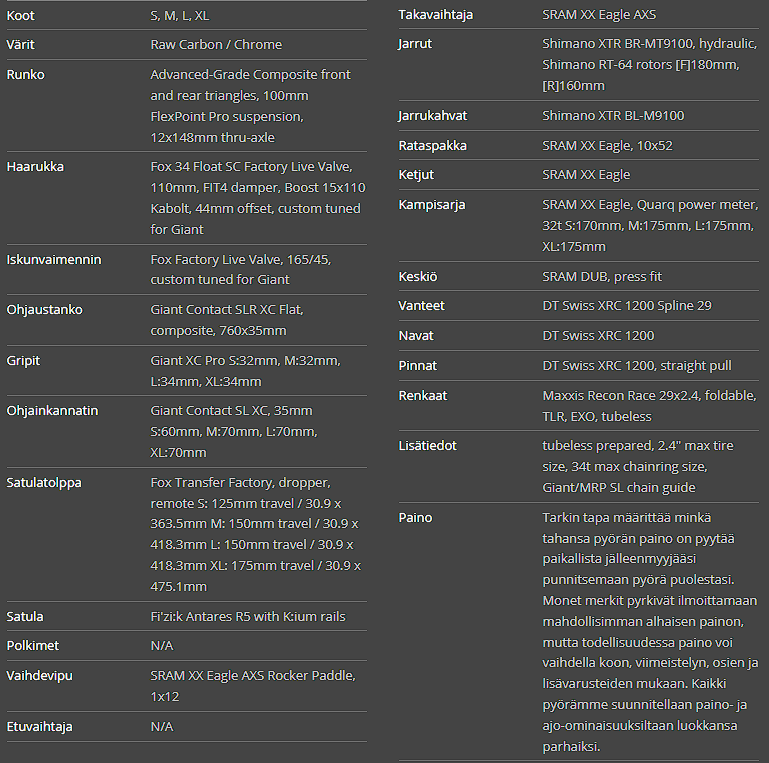Click the Etuvaihtaja label

(40, 727)
